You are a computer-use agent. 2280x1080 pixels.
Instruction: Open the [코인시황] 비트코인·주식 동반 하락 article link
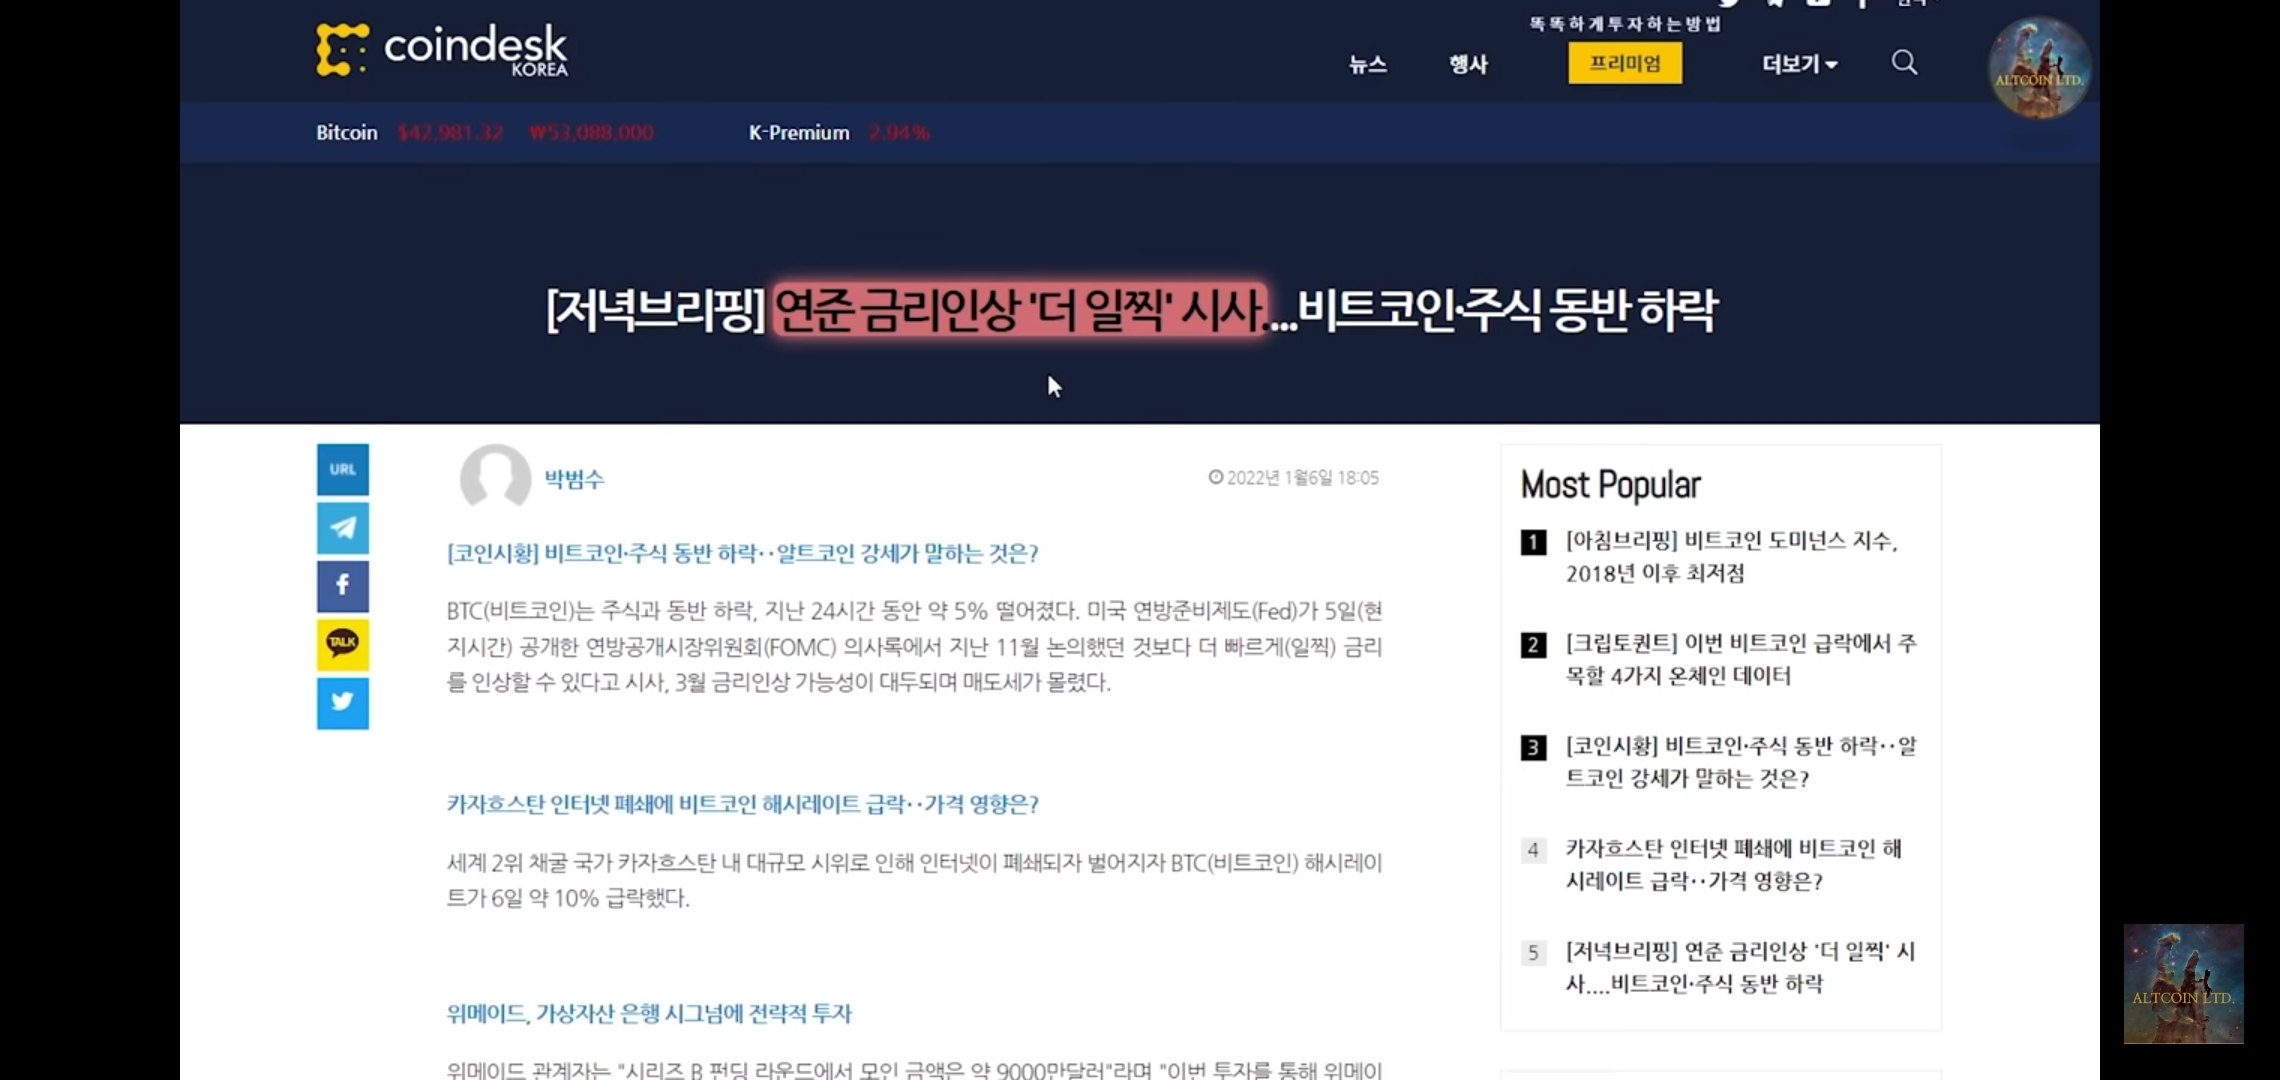coord(742,553)
